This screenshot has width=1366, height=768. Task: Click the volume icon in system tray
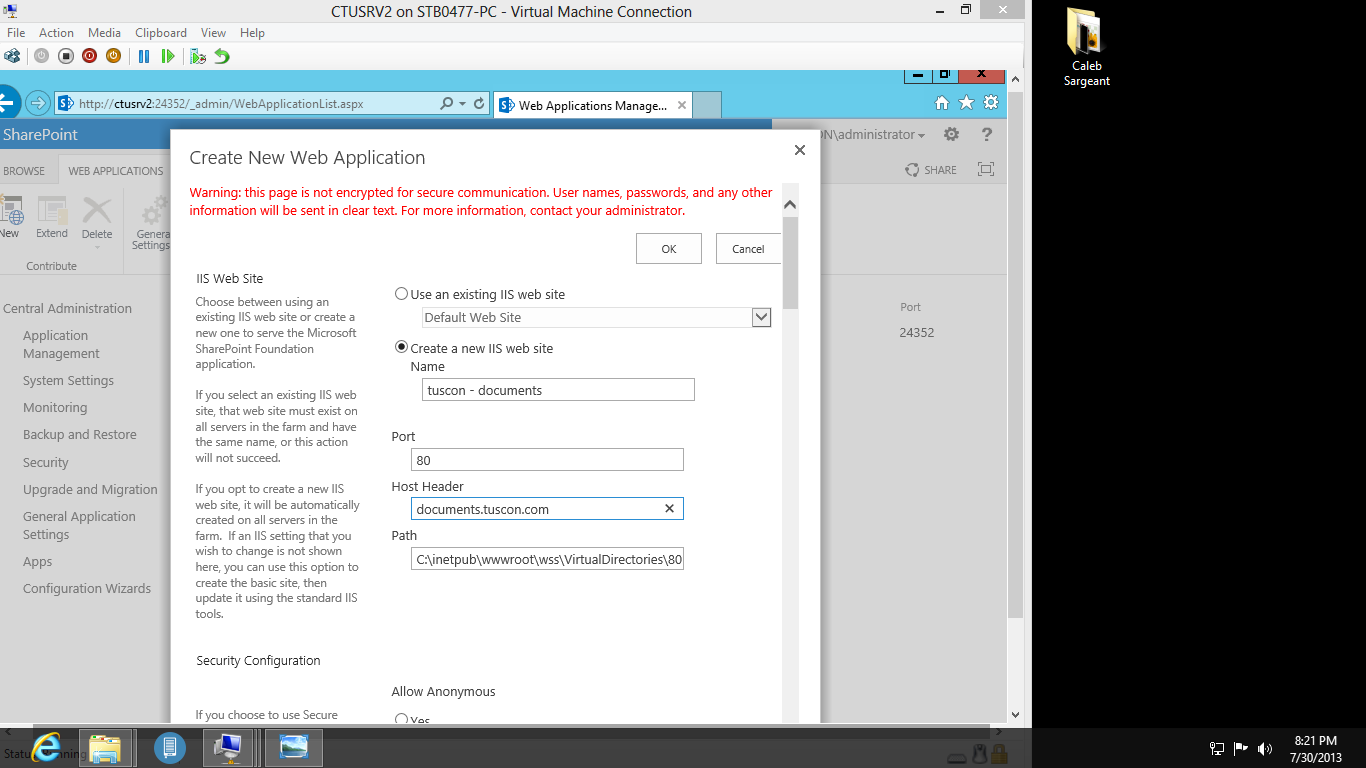coord(1265,748)
